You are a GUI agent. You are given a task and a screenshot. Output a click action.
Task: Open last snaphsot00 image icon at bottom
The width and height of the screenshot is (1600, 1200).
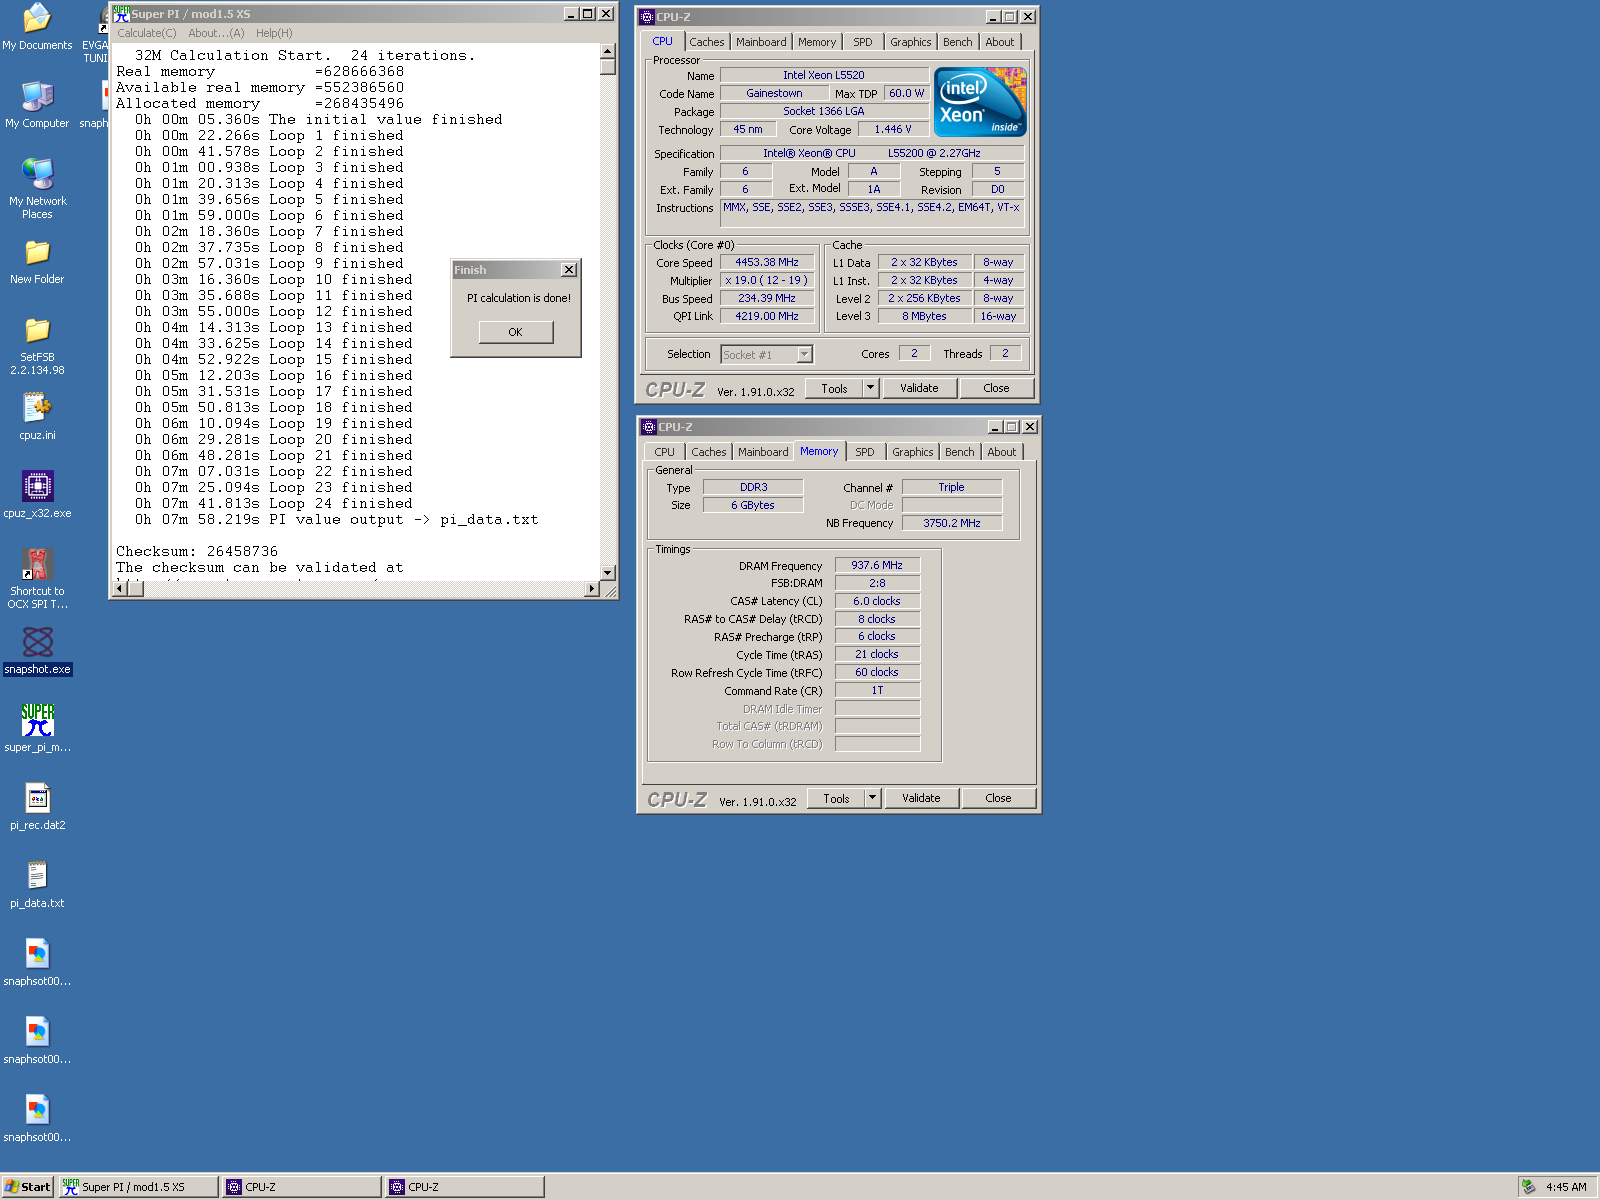[37, 1118]
